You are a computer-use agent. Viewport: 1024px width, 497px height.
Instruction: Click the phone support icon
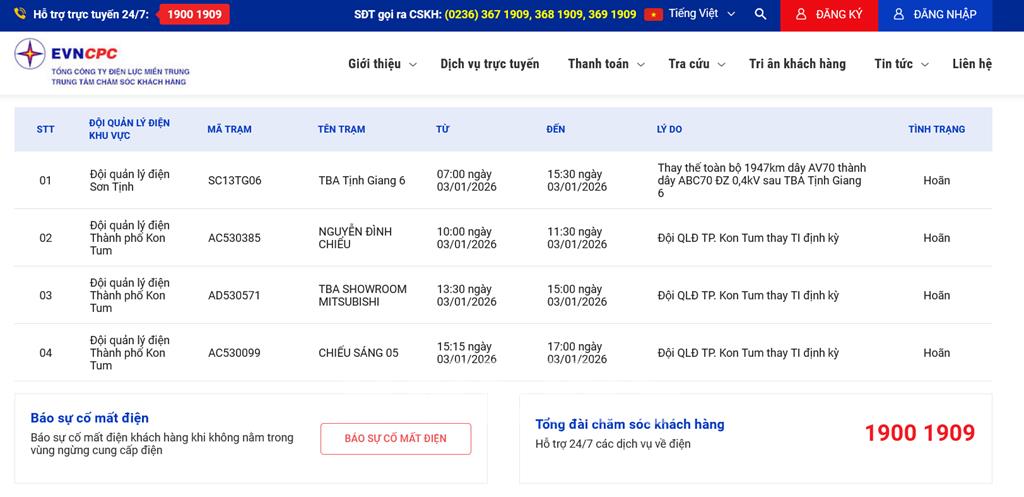tap(20, 15)
